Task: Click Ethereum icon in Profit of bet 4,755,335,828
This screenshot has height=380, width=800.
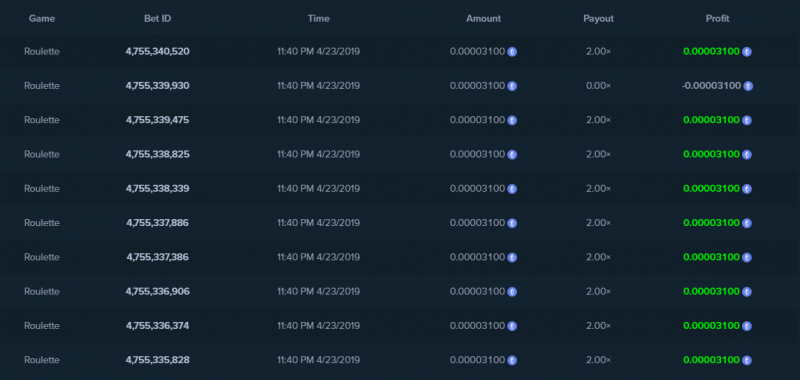Action: (x=746, y=360)
